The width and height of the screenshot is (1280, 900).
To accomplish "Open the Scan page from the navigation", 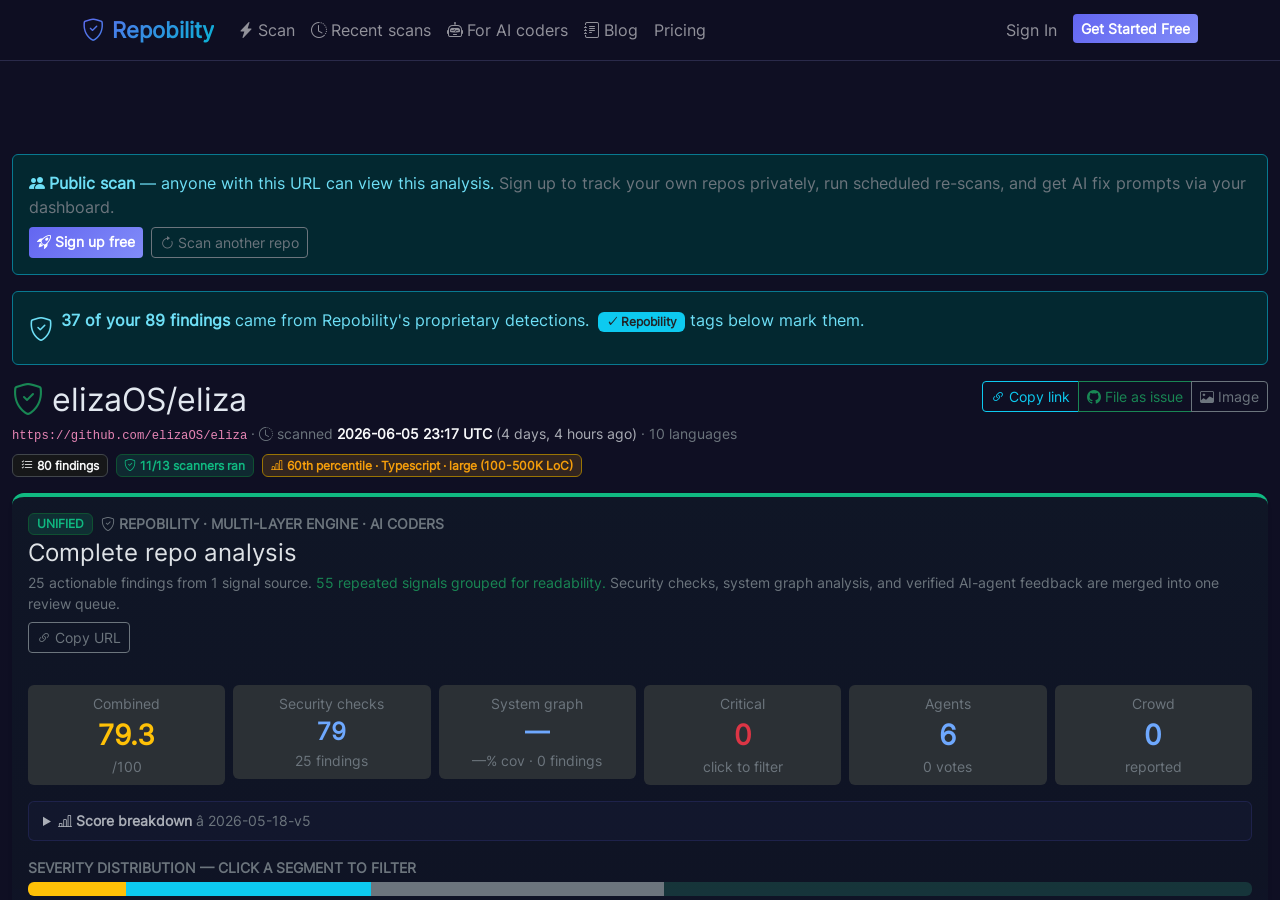I will 267,30.
